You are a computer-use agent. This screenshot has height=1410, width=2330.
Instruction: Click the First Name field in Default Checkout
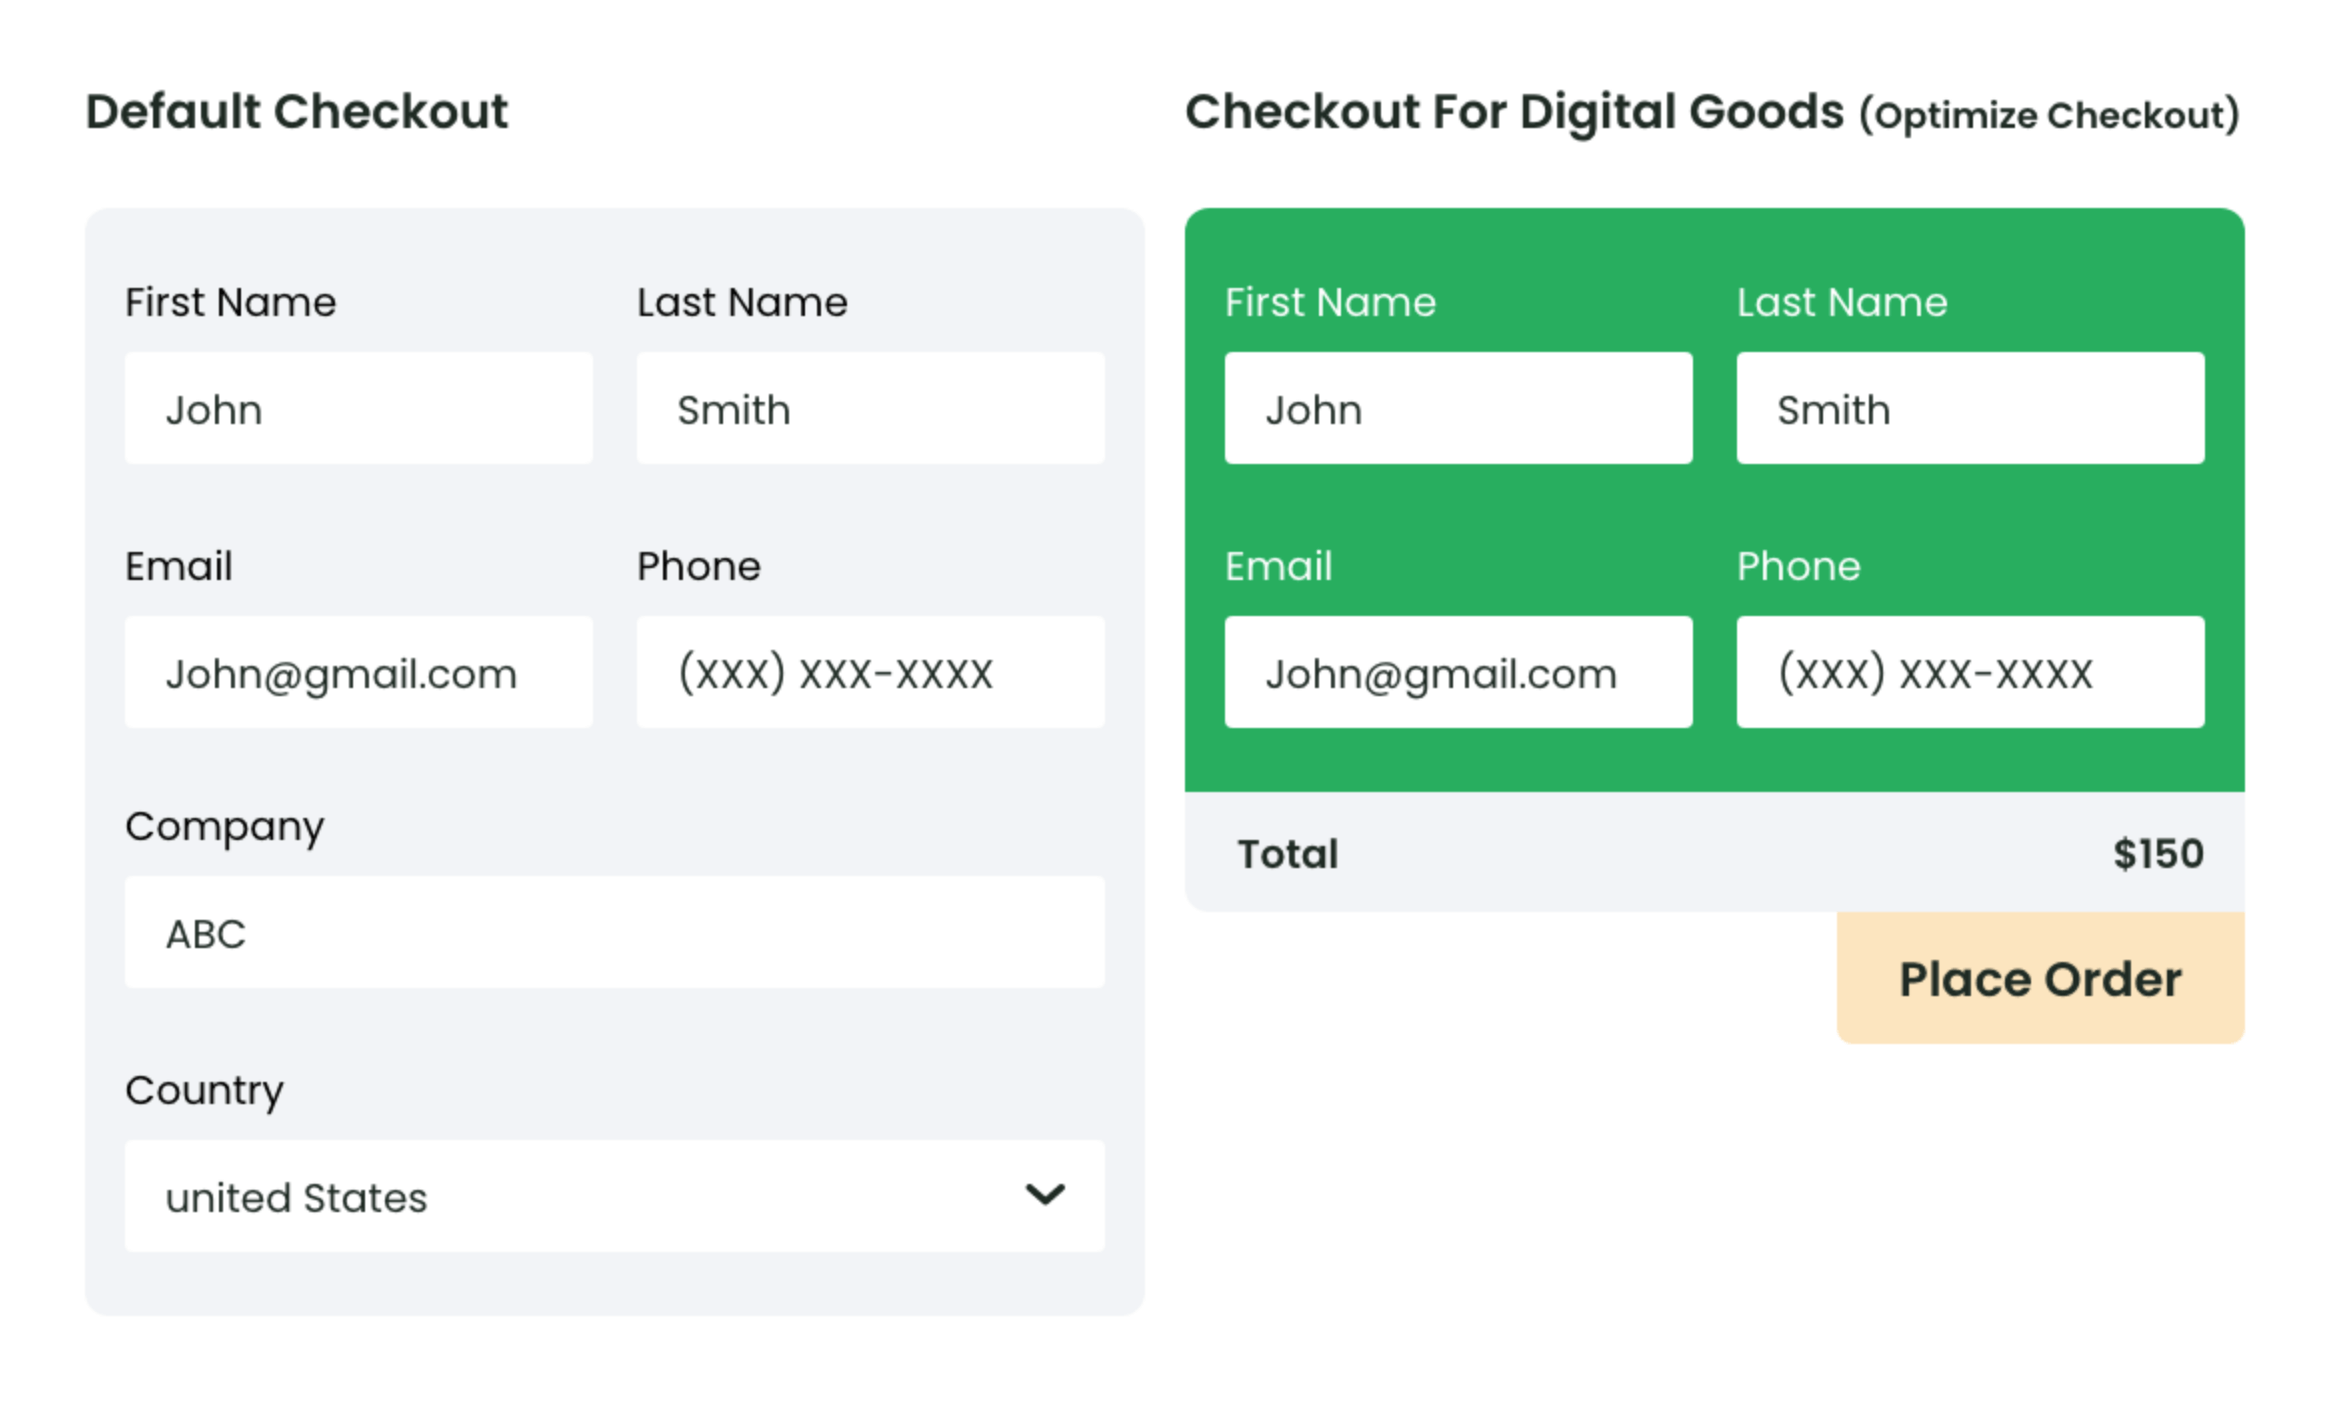point(357,408)
